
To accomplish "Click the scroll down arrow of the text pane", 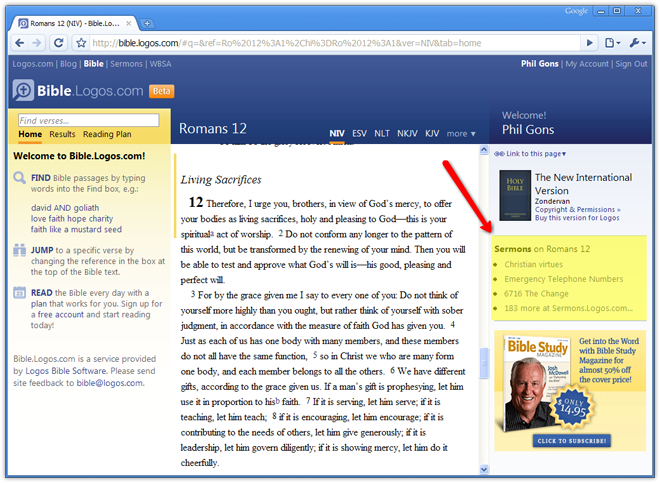I will pos(484,469).
